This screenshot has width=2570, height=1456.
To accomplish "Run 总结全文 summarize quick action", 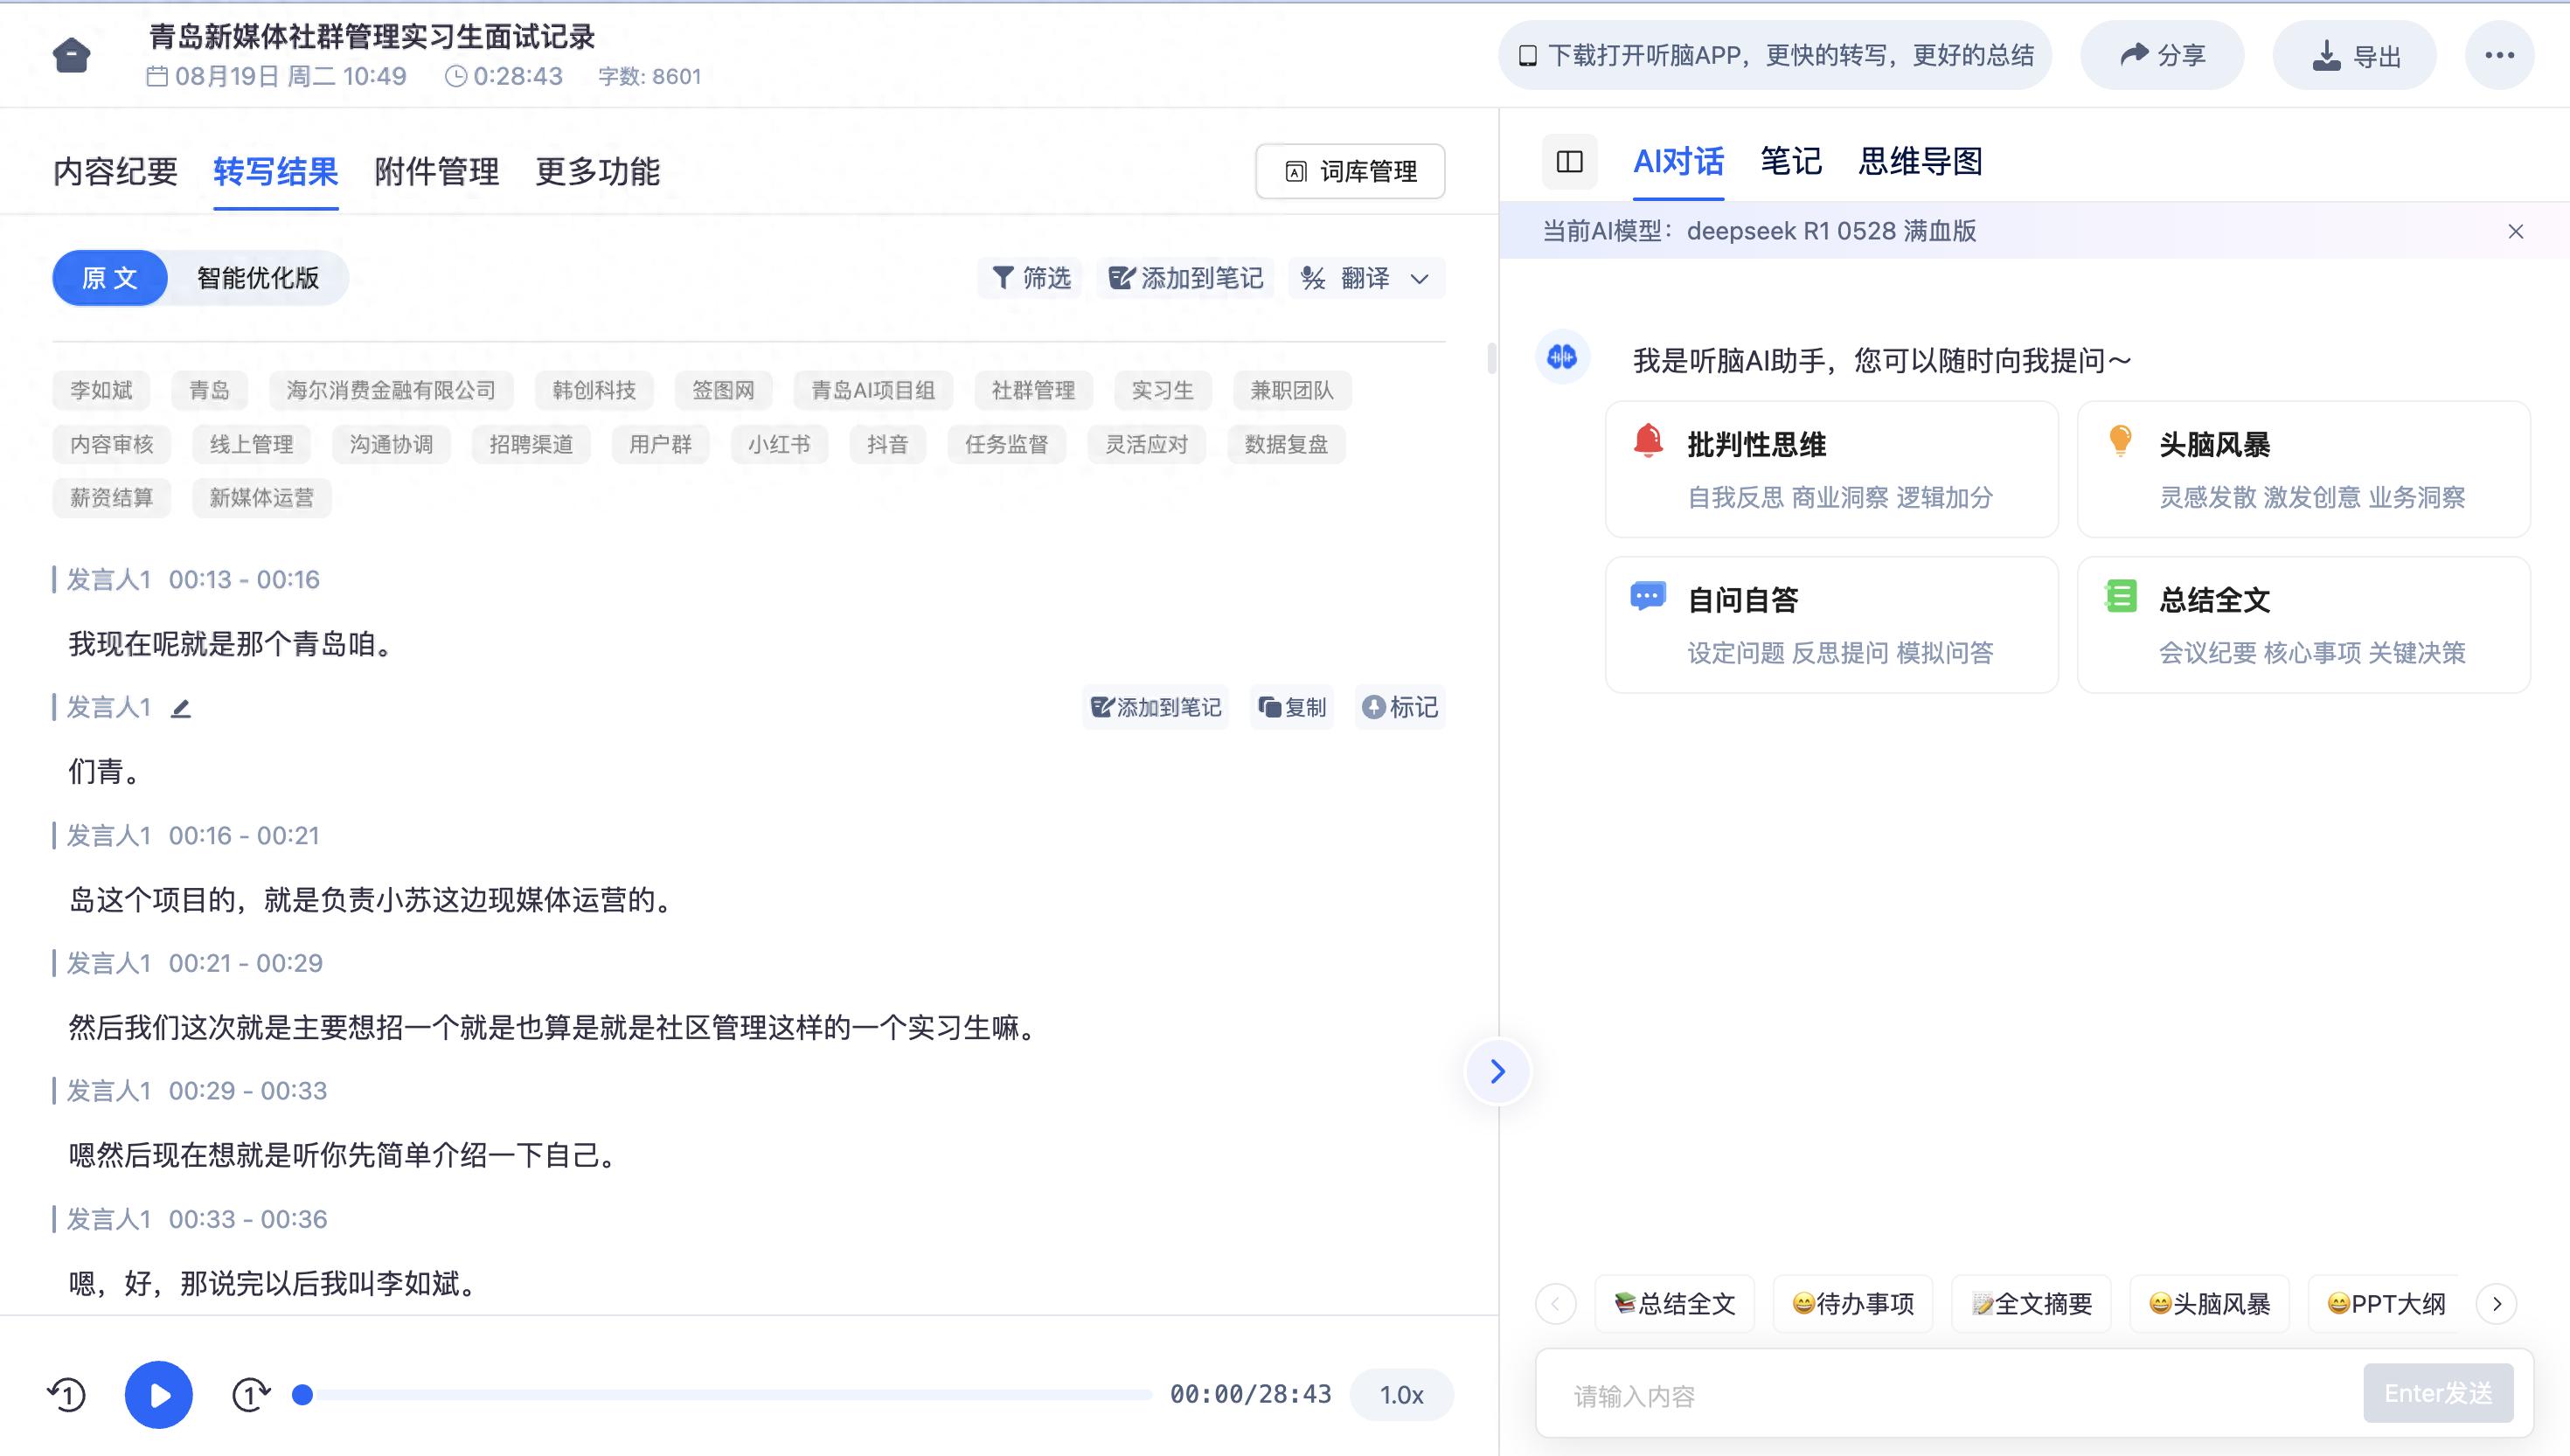I will (x=1673, y=1302).
